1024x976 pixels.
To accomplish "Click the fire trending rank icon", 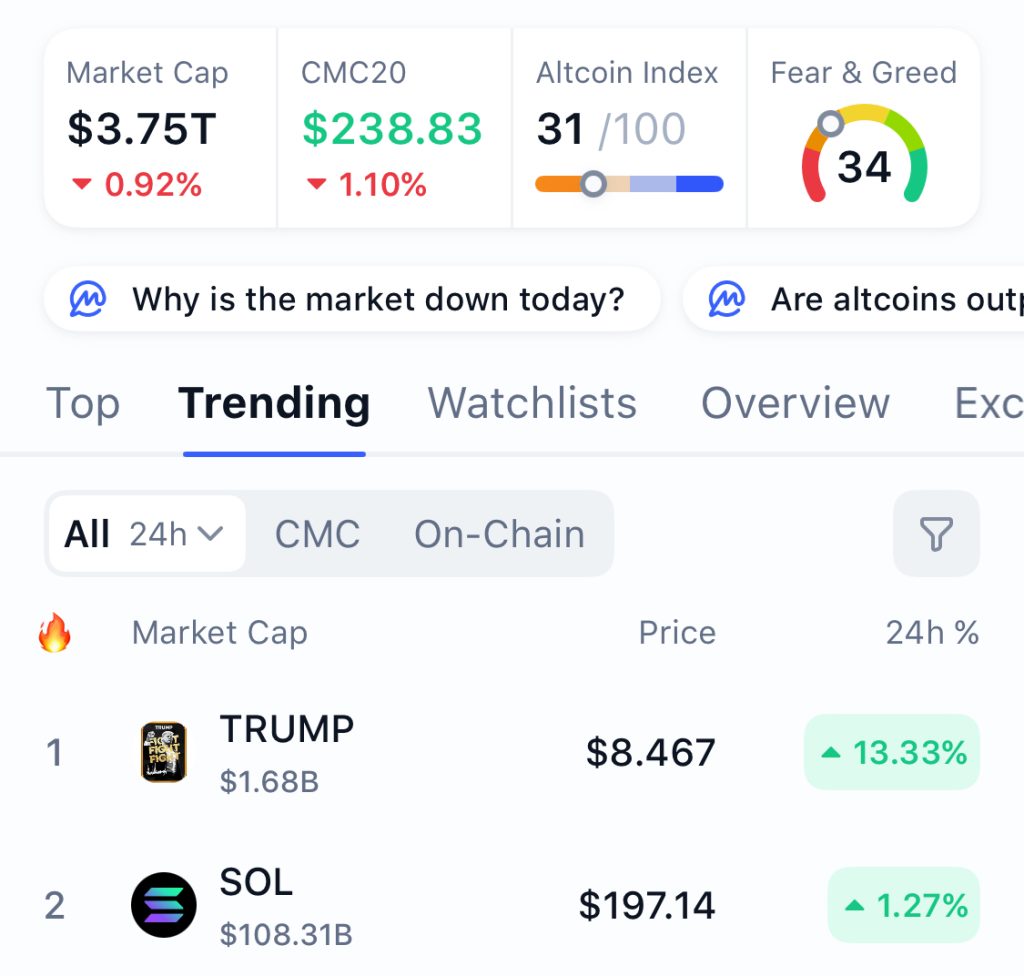I will [x=55, y=633].
